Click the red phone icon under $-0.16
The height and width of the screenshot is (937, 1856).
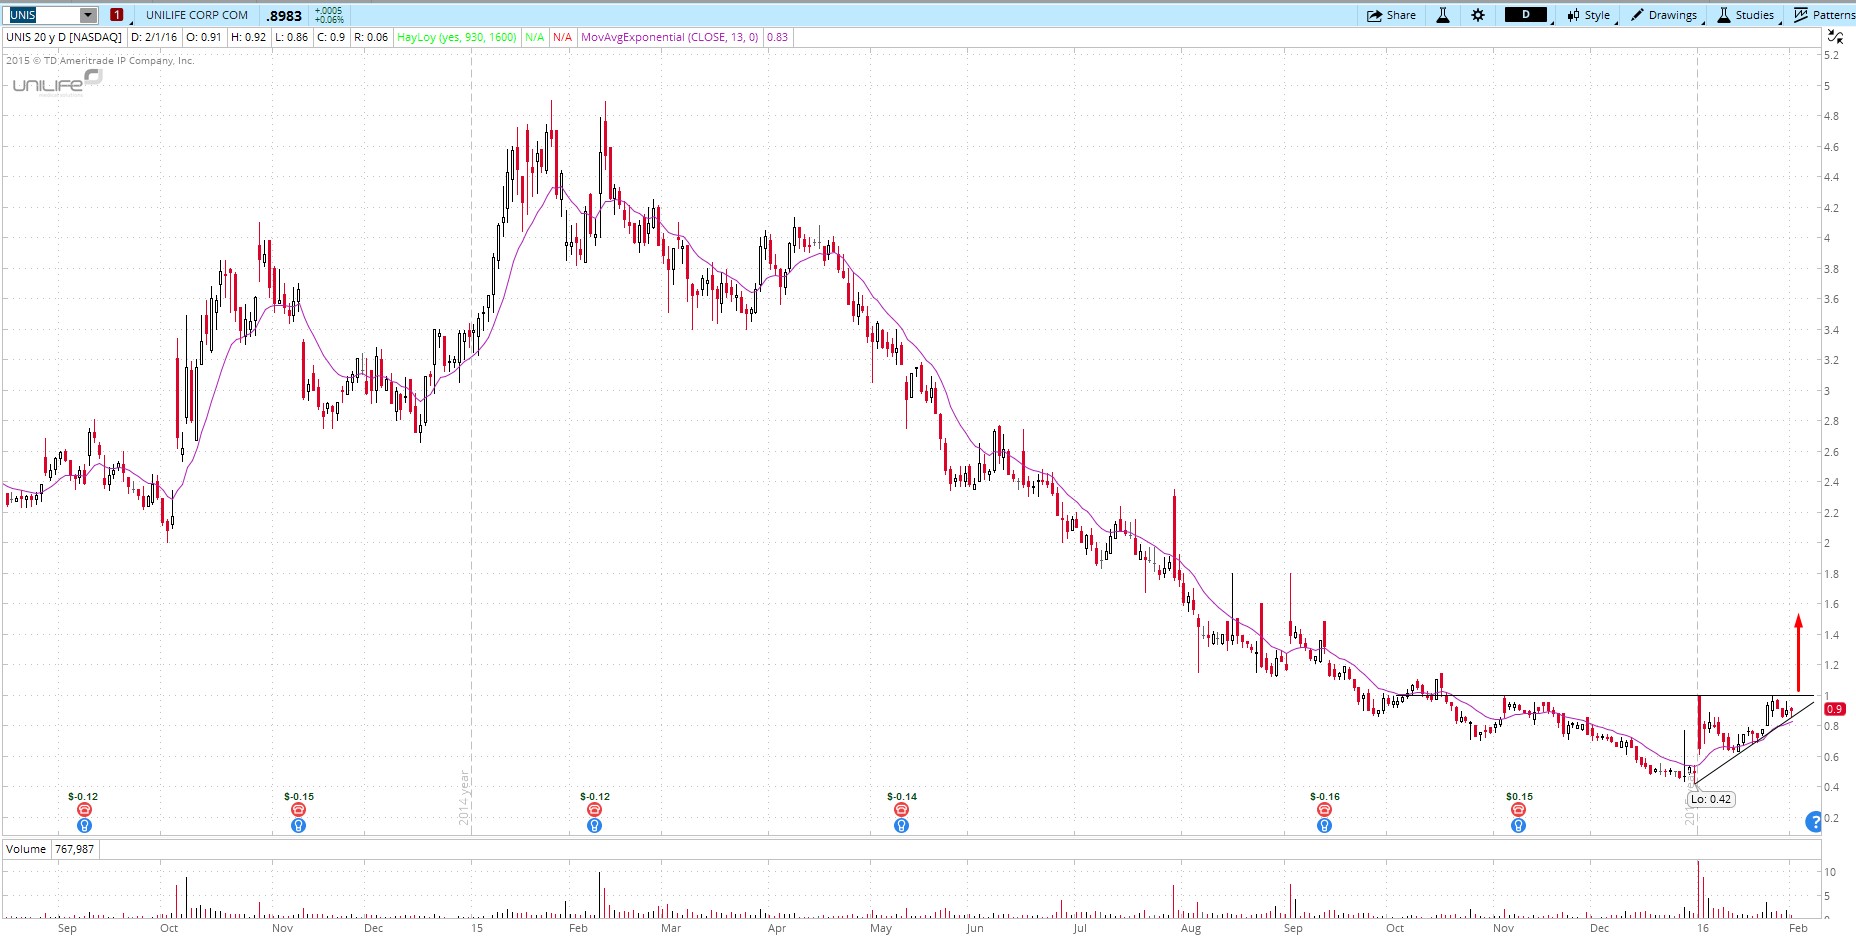pos(1324,810)
